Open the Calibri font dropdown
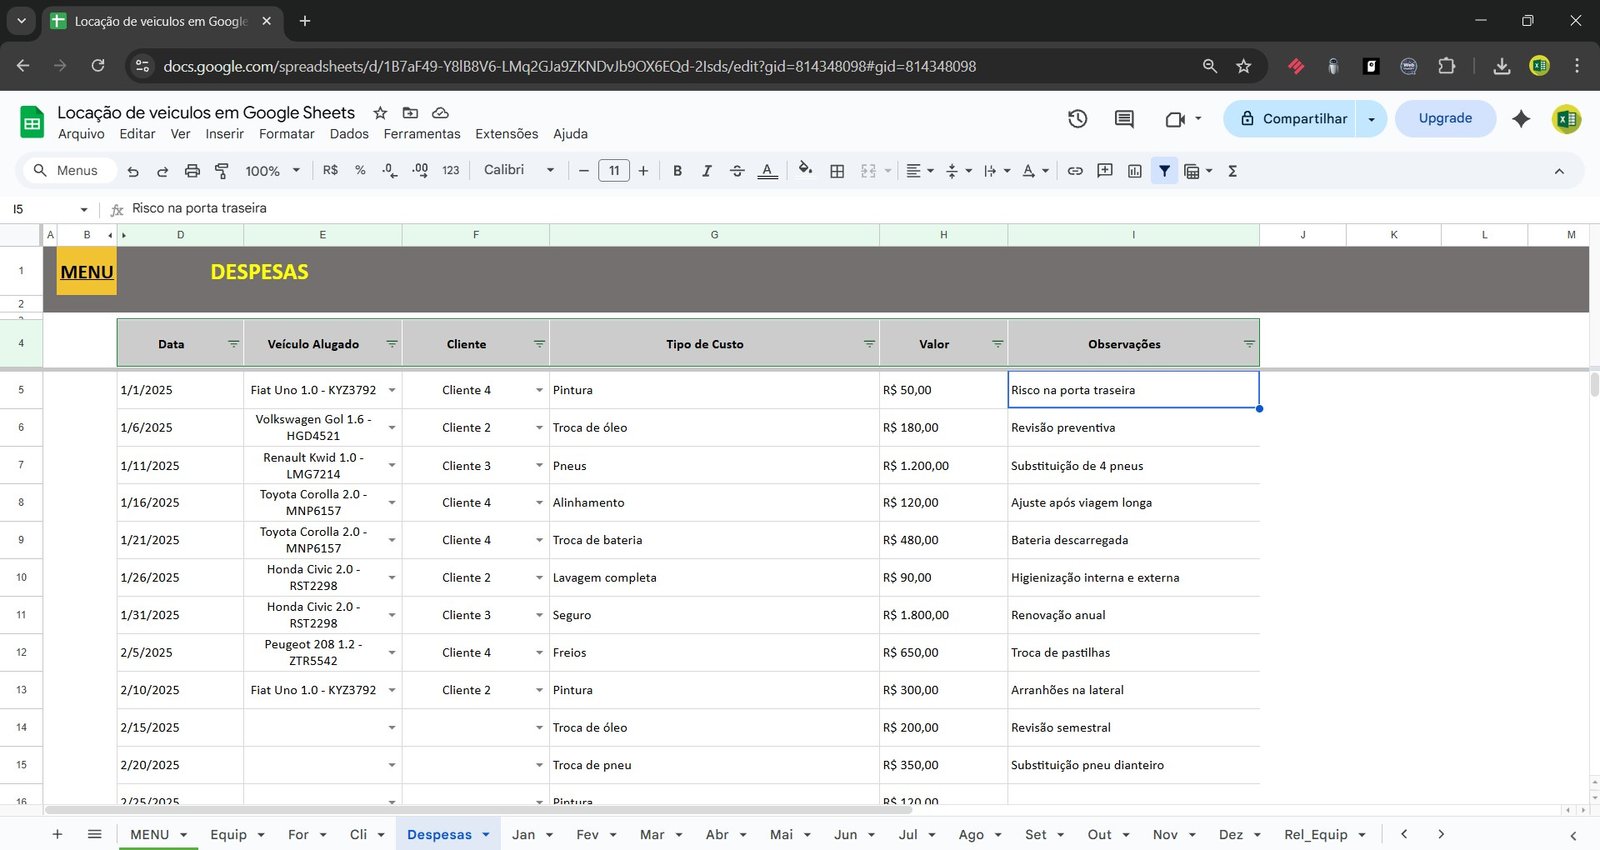This screenshot has height=850, width=1600. tap(518, 171)
